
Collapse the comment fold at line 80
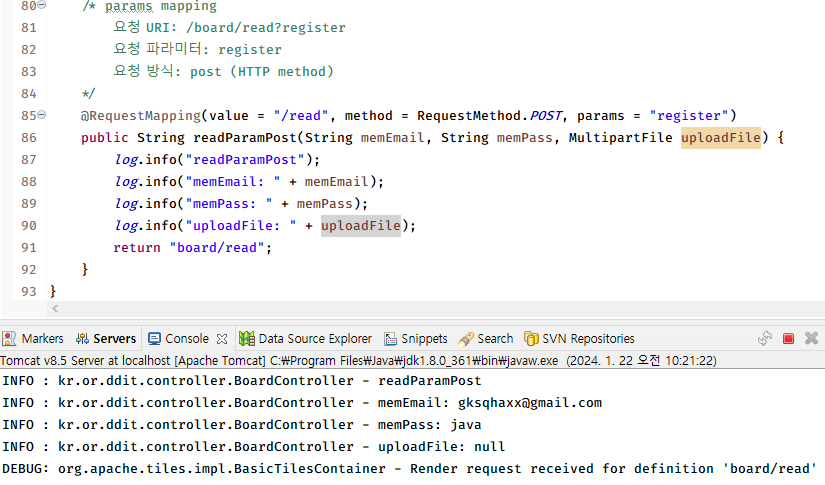42,5
